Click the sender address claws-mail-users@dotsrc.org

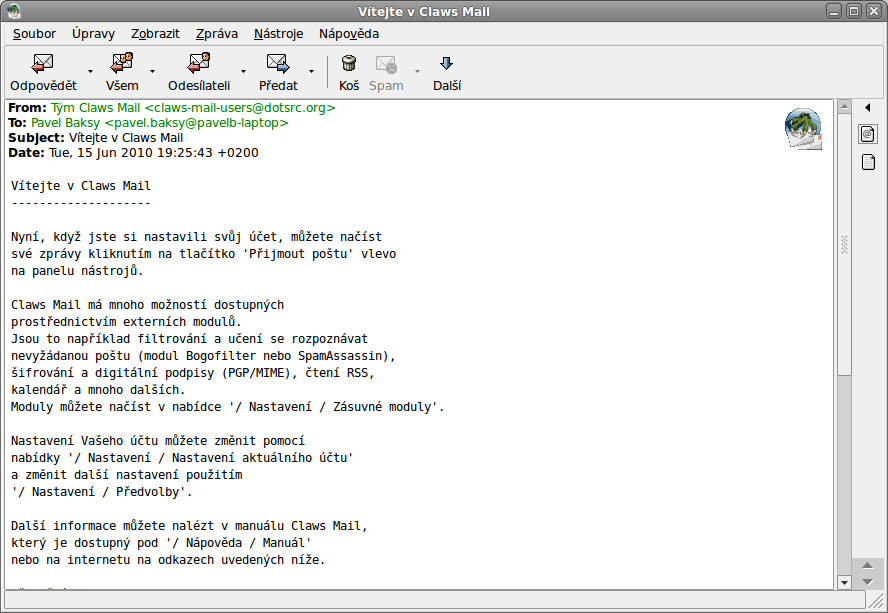240,107
